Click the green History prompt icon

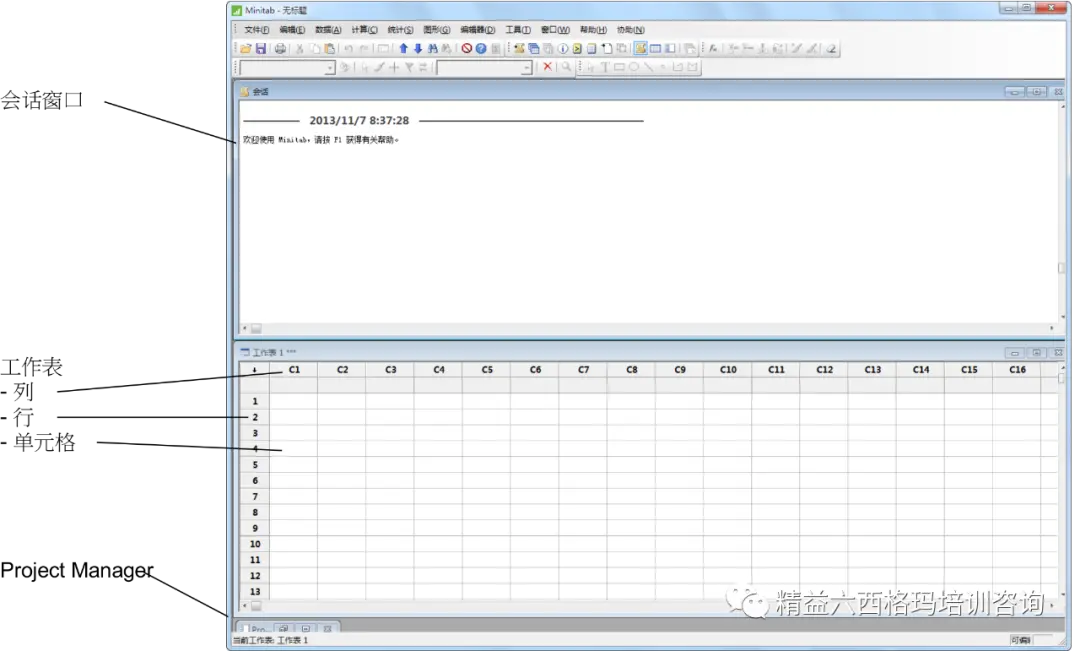(x=577, y=48)
